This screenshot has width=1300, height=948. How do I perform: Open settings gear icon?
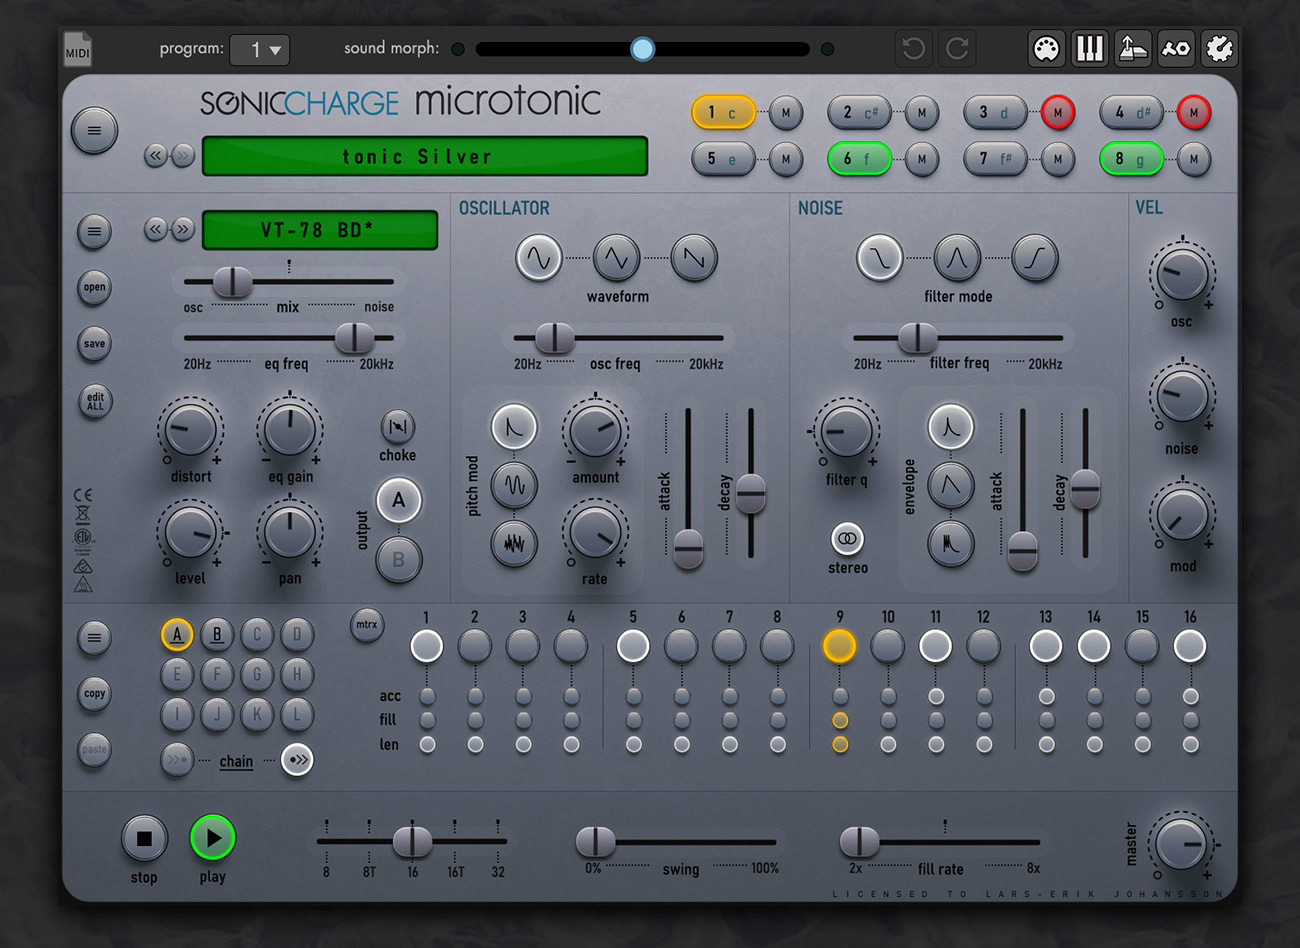click(x=1220, y=48)
